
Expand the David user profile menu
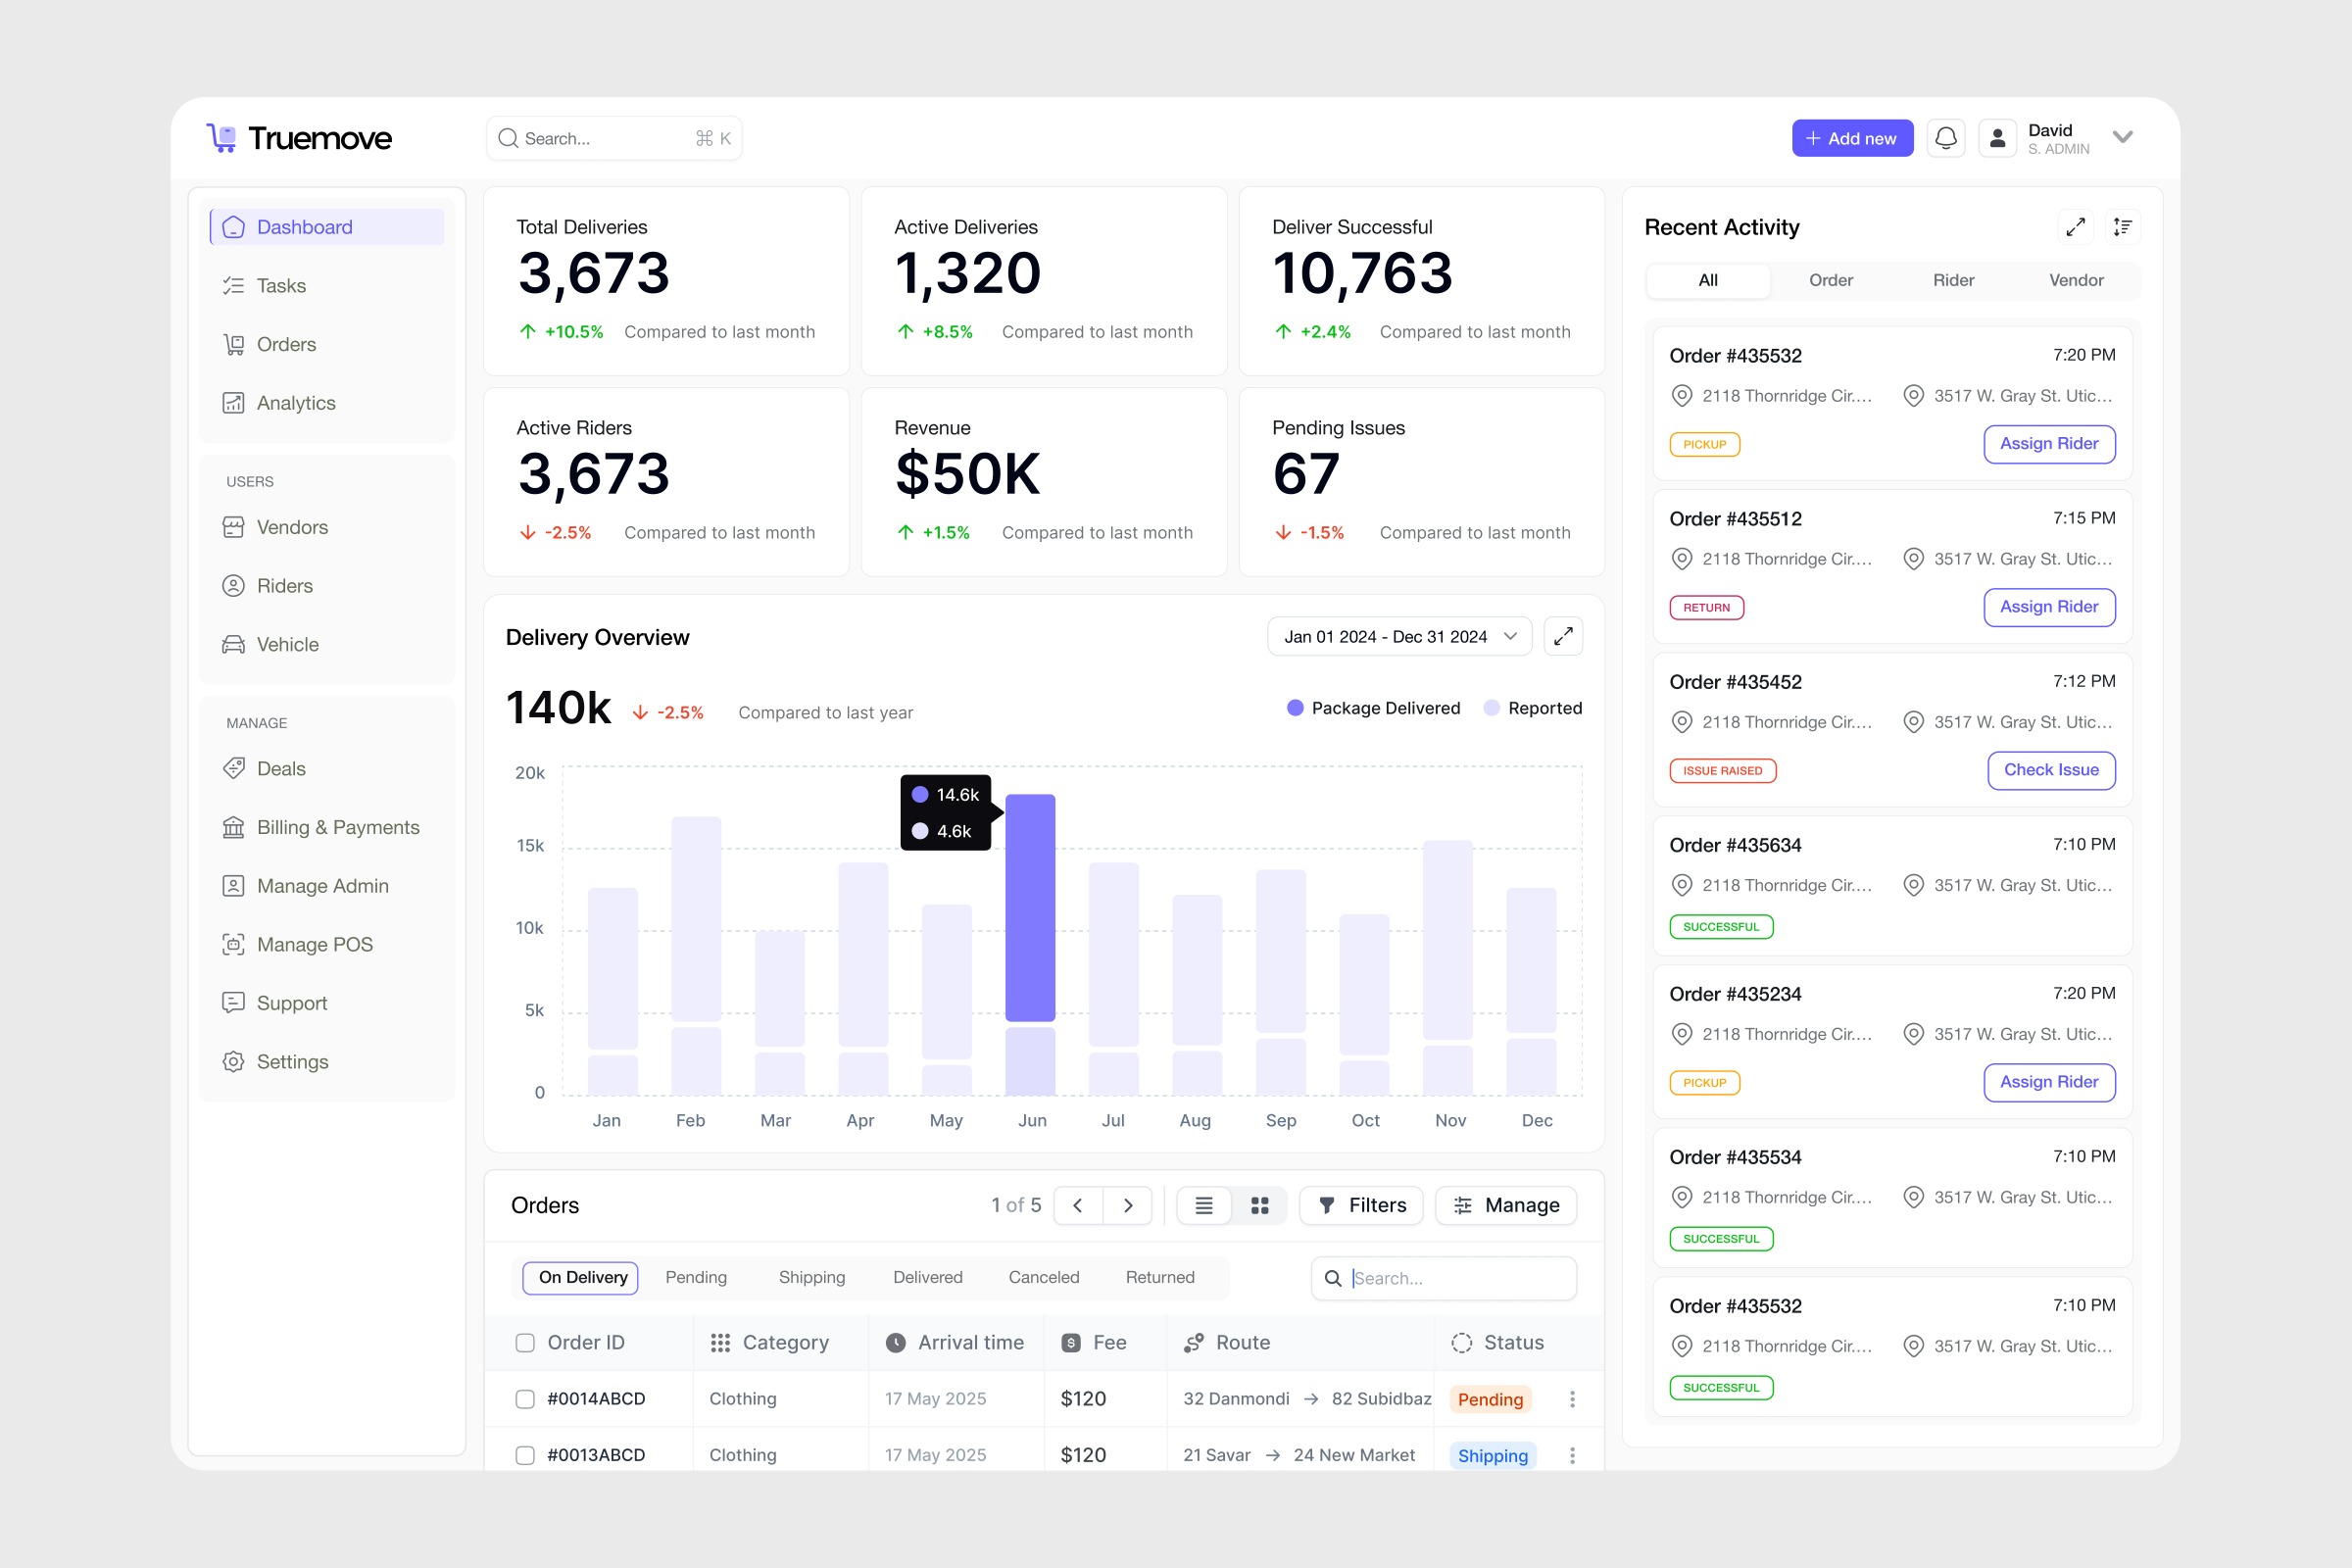pos(2122,138)
